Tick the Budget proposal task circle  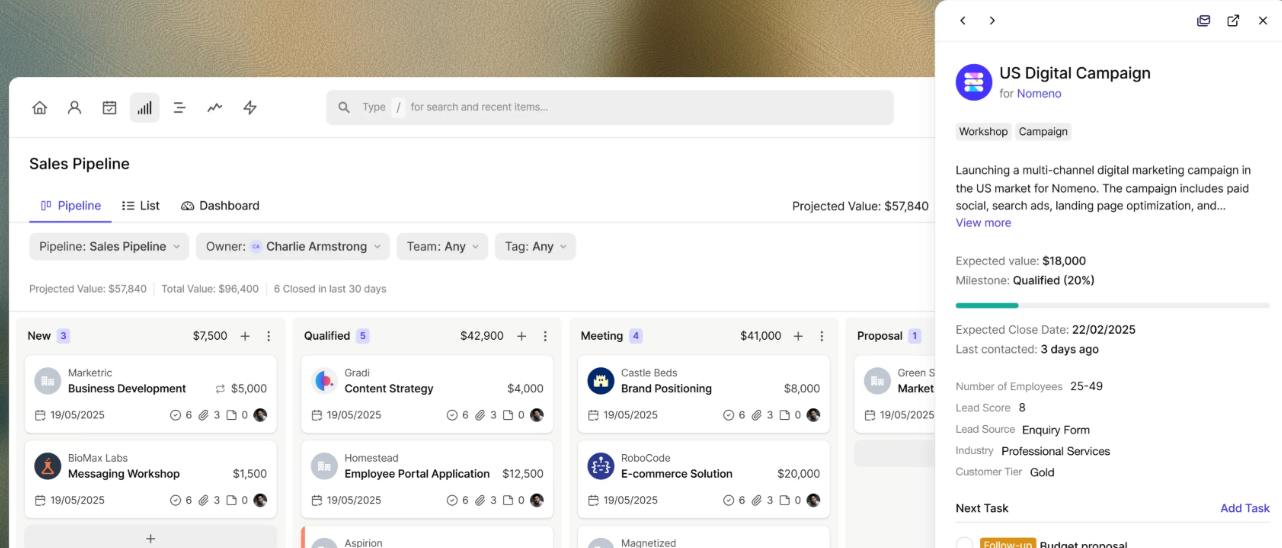964,544
